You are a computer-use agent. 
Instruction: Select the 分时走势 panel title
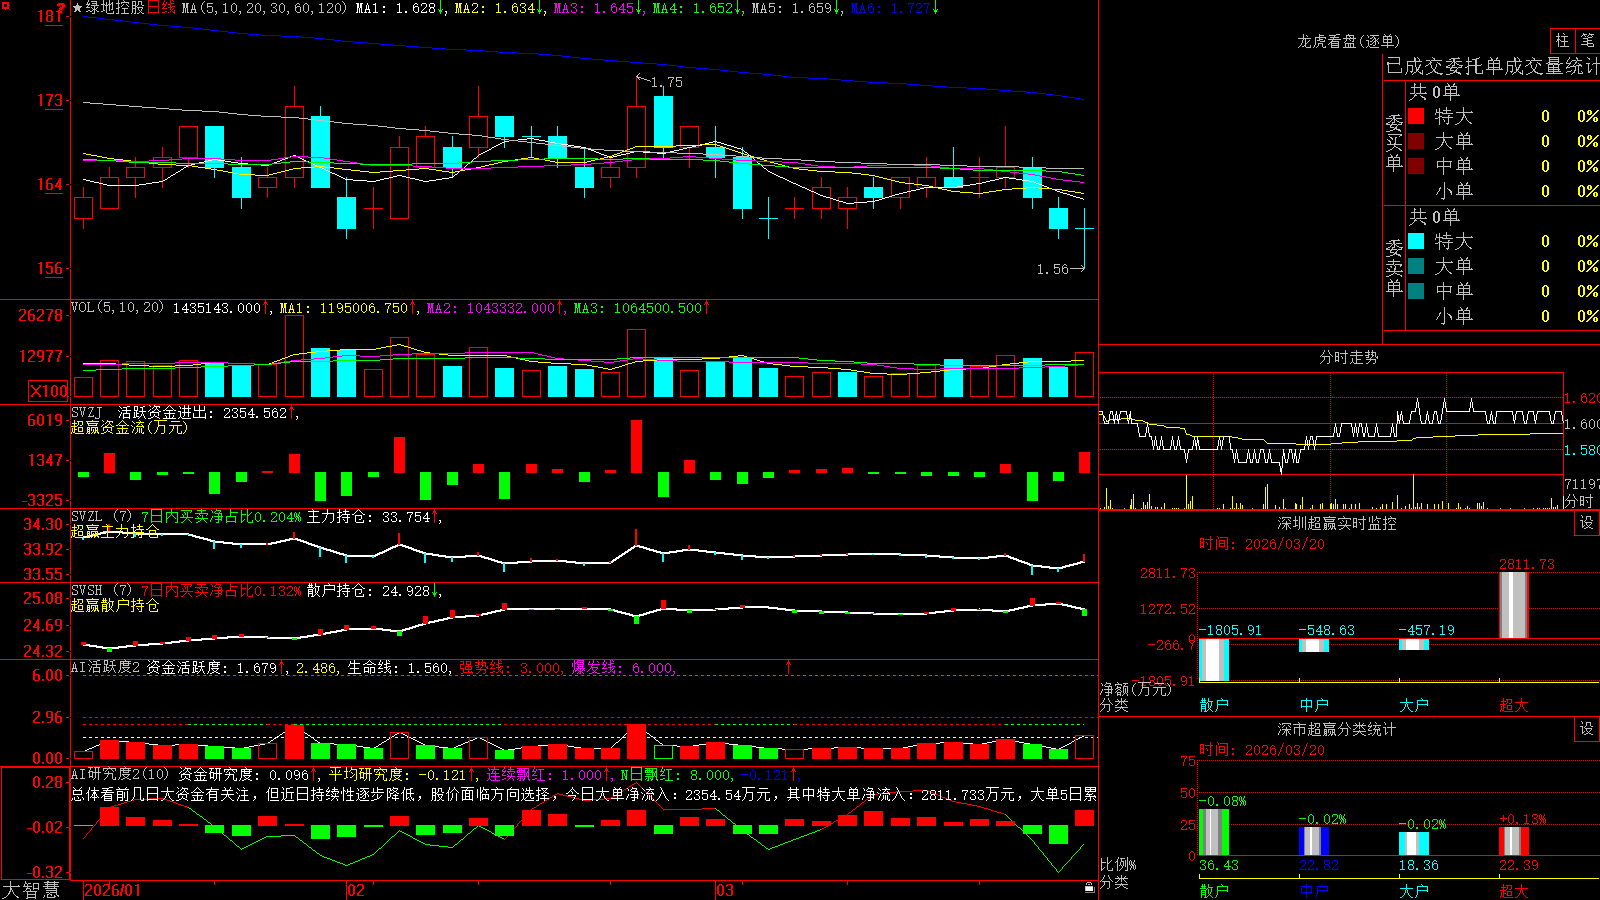point(1348,357)
